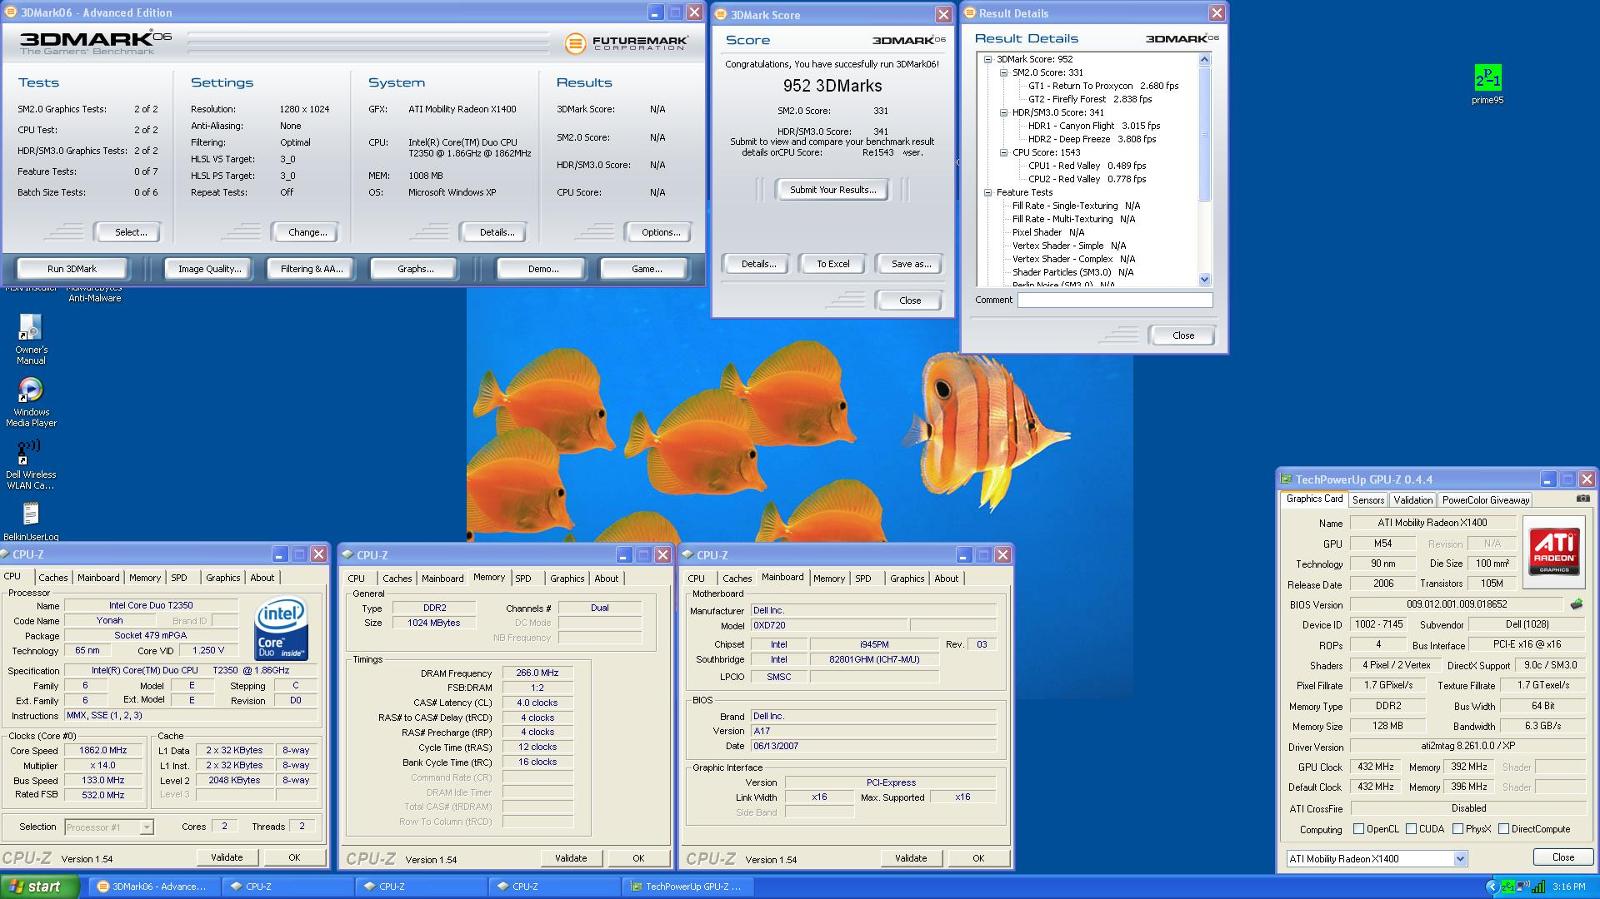The image size is (1600, 899).
Task: Click Filtering & AA... button
Action: (311, 269)
